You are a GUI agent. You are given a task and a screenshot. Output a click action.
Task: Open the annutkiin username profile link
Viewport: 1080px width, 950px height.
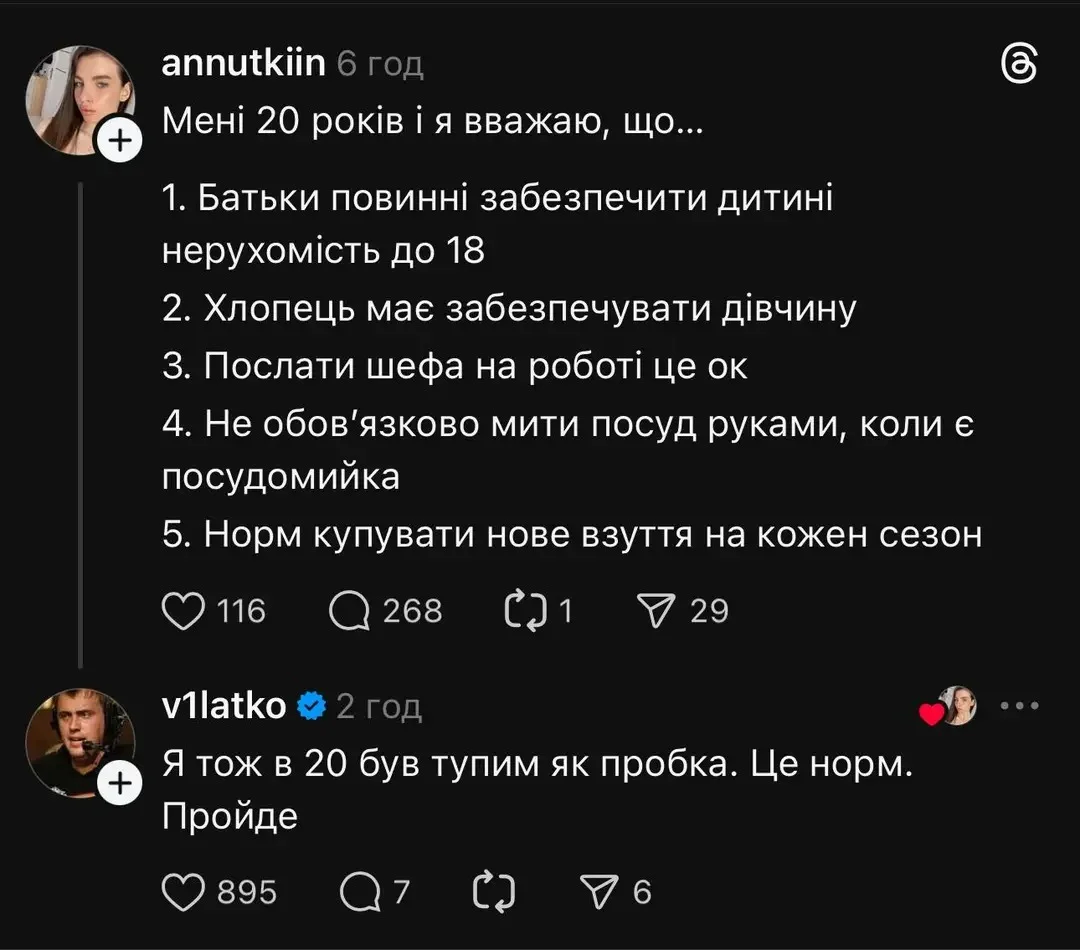pos(243,64)
